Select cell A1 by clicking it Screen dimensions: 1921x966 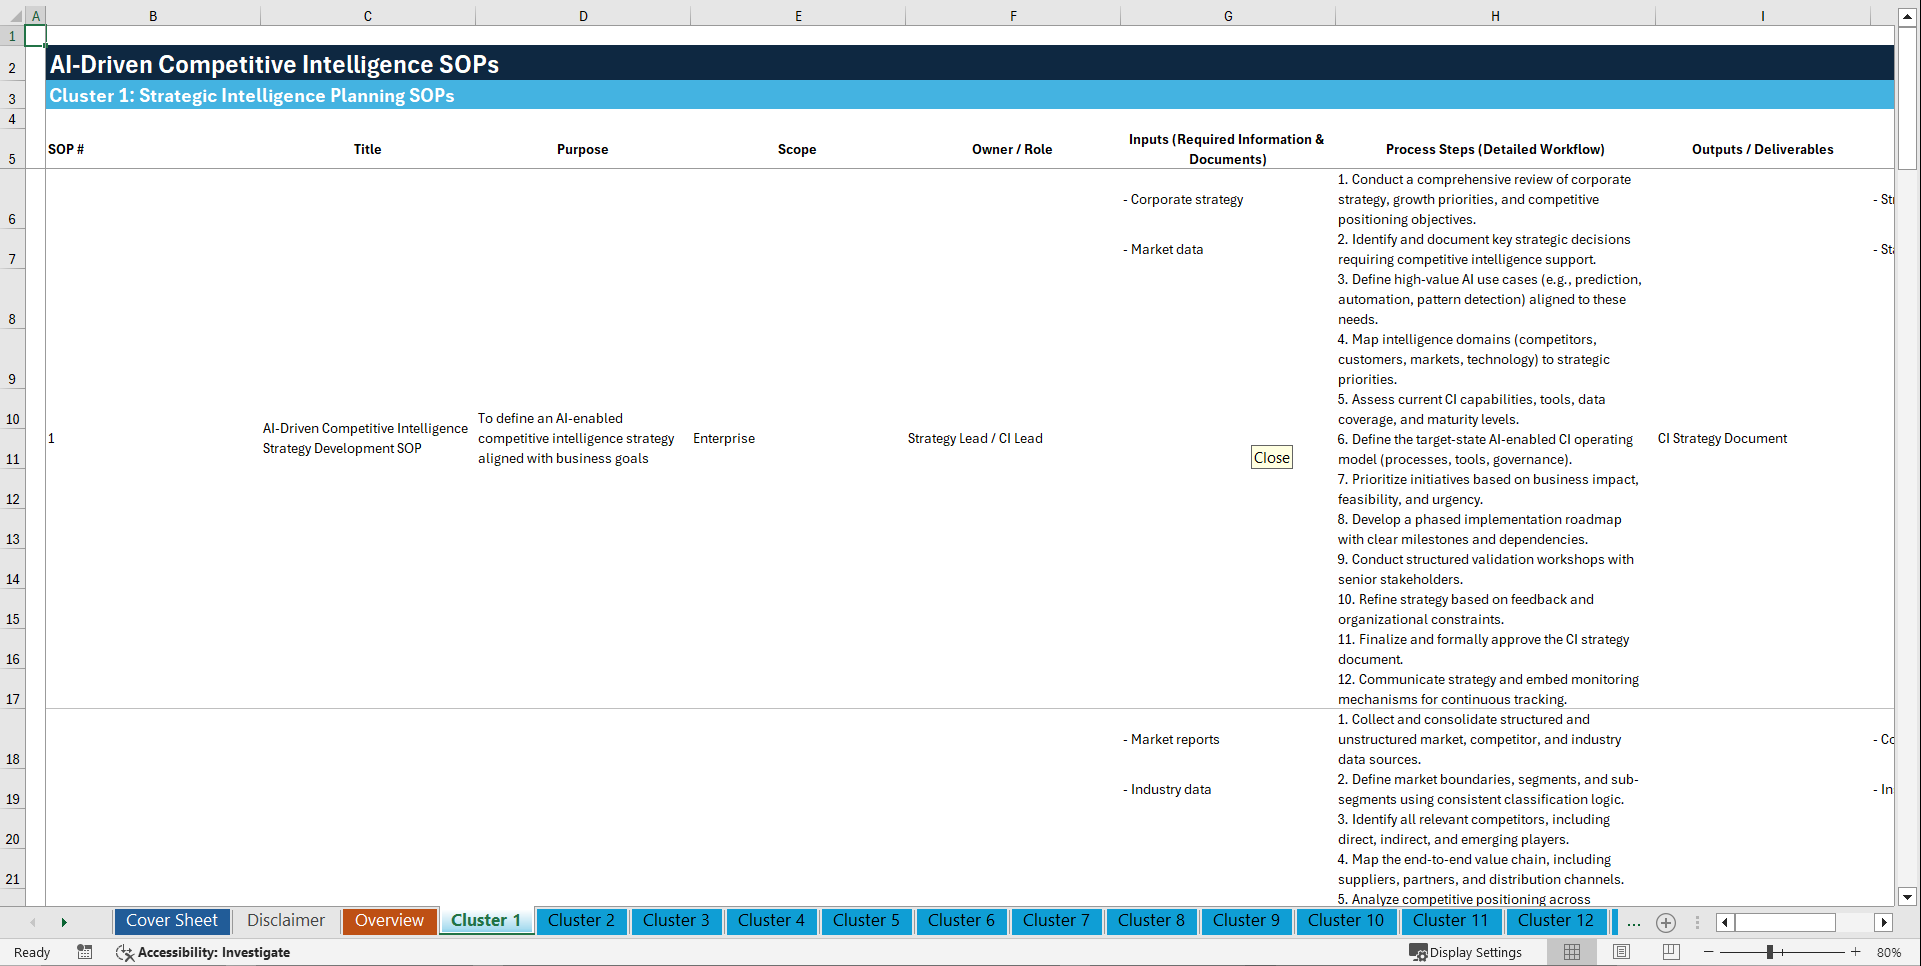pos(36,35)
